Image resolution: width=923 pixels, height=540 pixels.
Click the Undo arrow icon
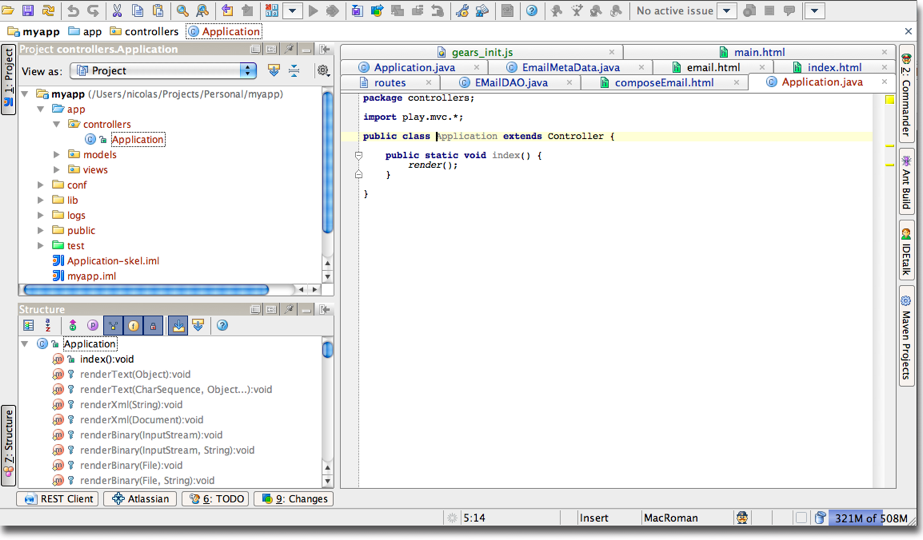point(73,11)
